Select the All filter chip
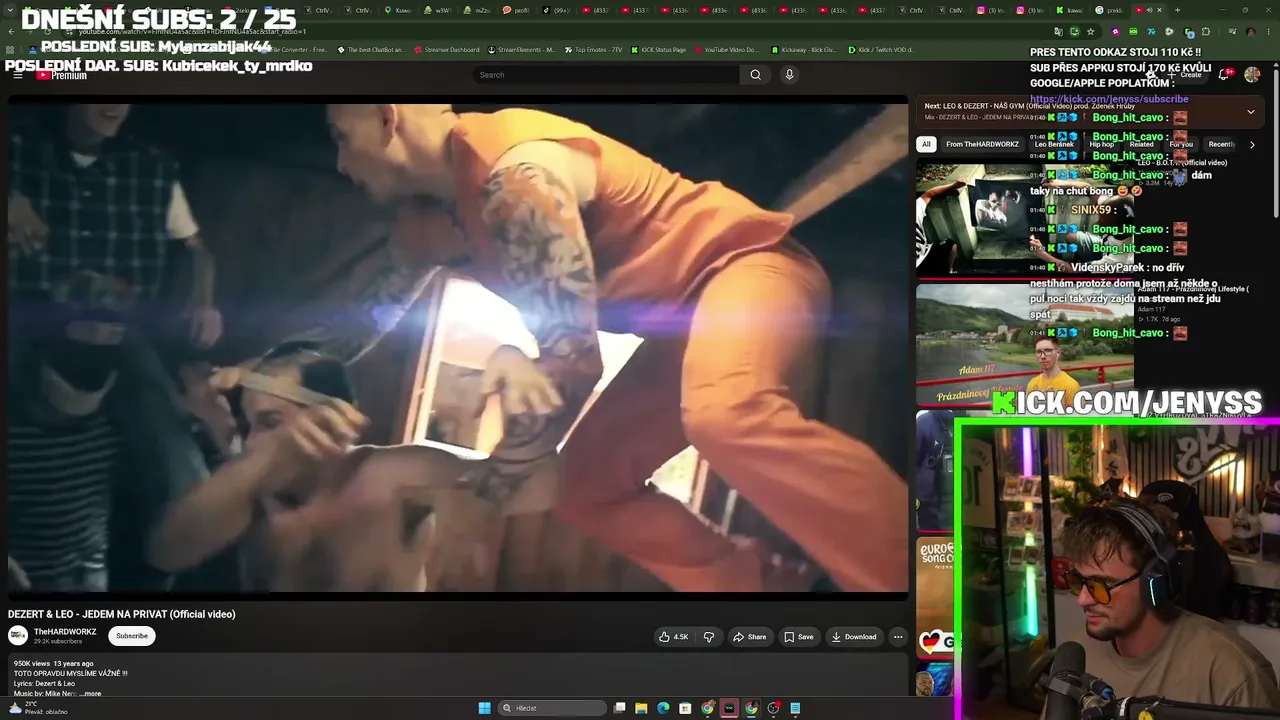Image resolution: width=1280 pixels, height=720 pixels. point(926,144)
